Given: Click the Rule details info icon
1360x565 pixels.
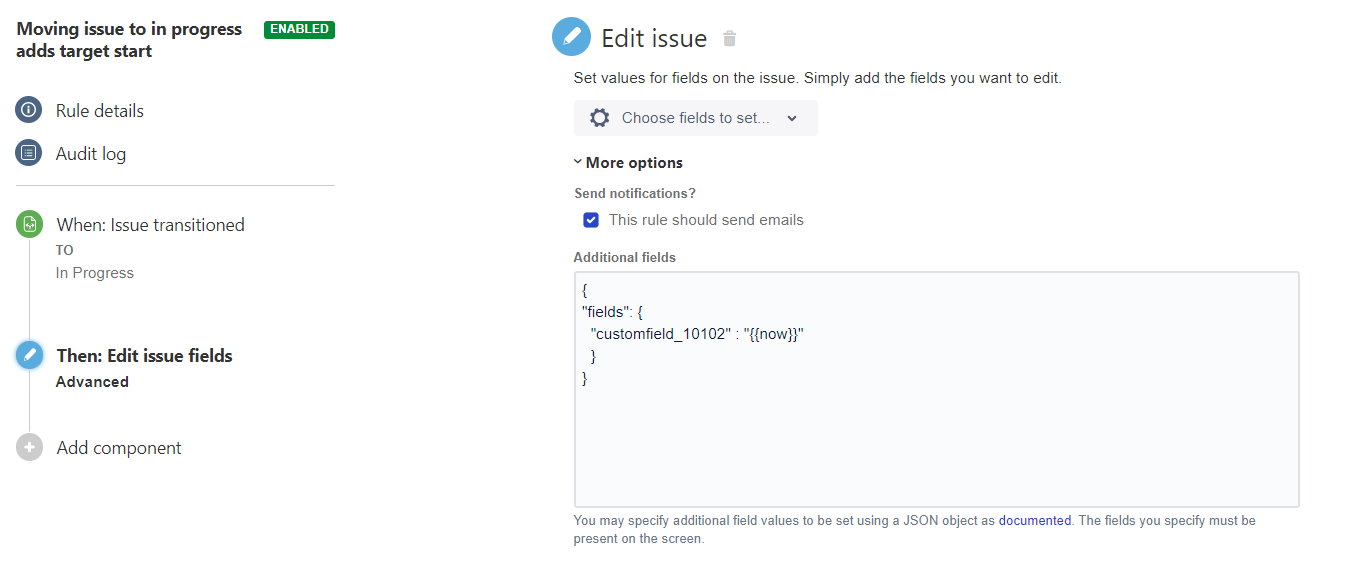Looking at the screenshot, I should tap(29, 110).
